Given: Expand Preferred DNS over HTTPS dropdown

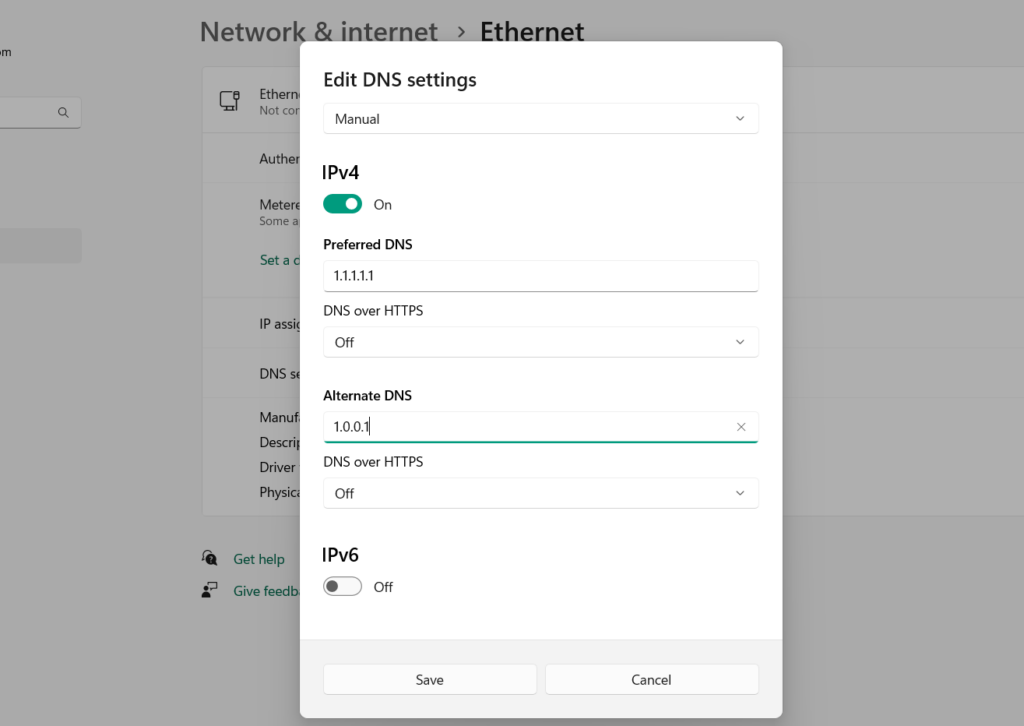Looking at the screenshot, I should pos(540,342).
